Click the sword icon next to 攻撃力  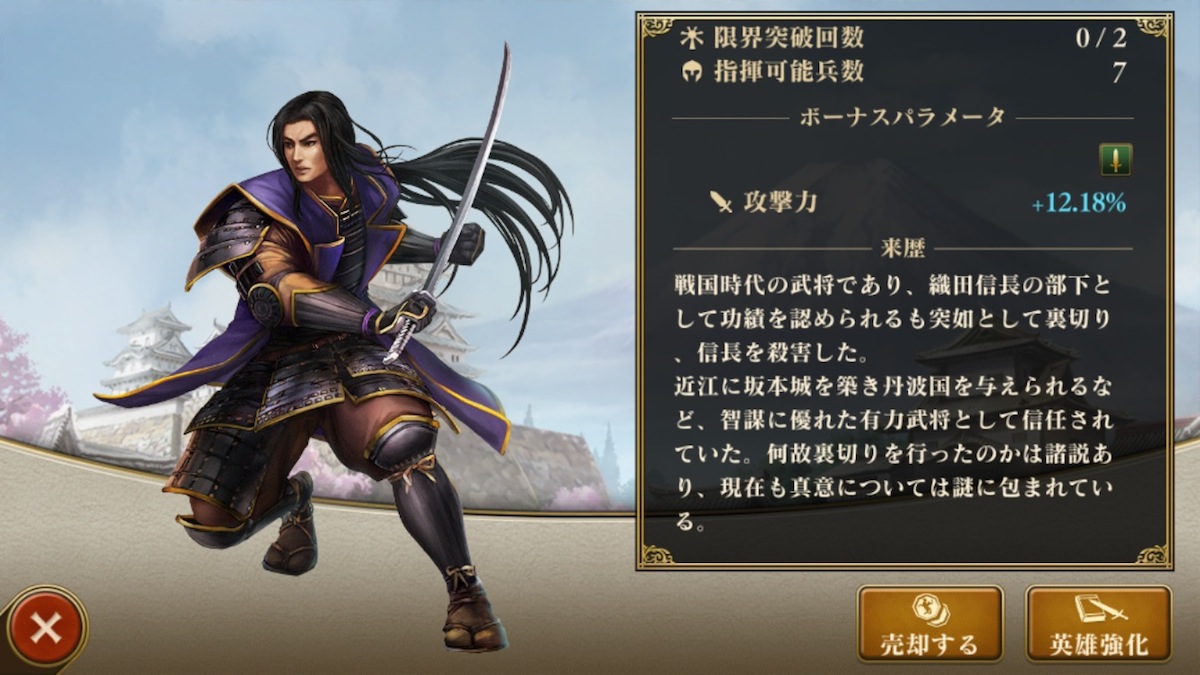(721, 203)
